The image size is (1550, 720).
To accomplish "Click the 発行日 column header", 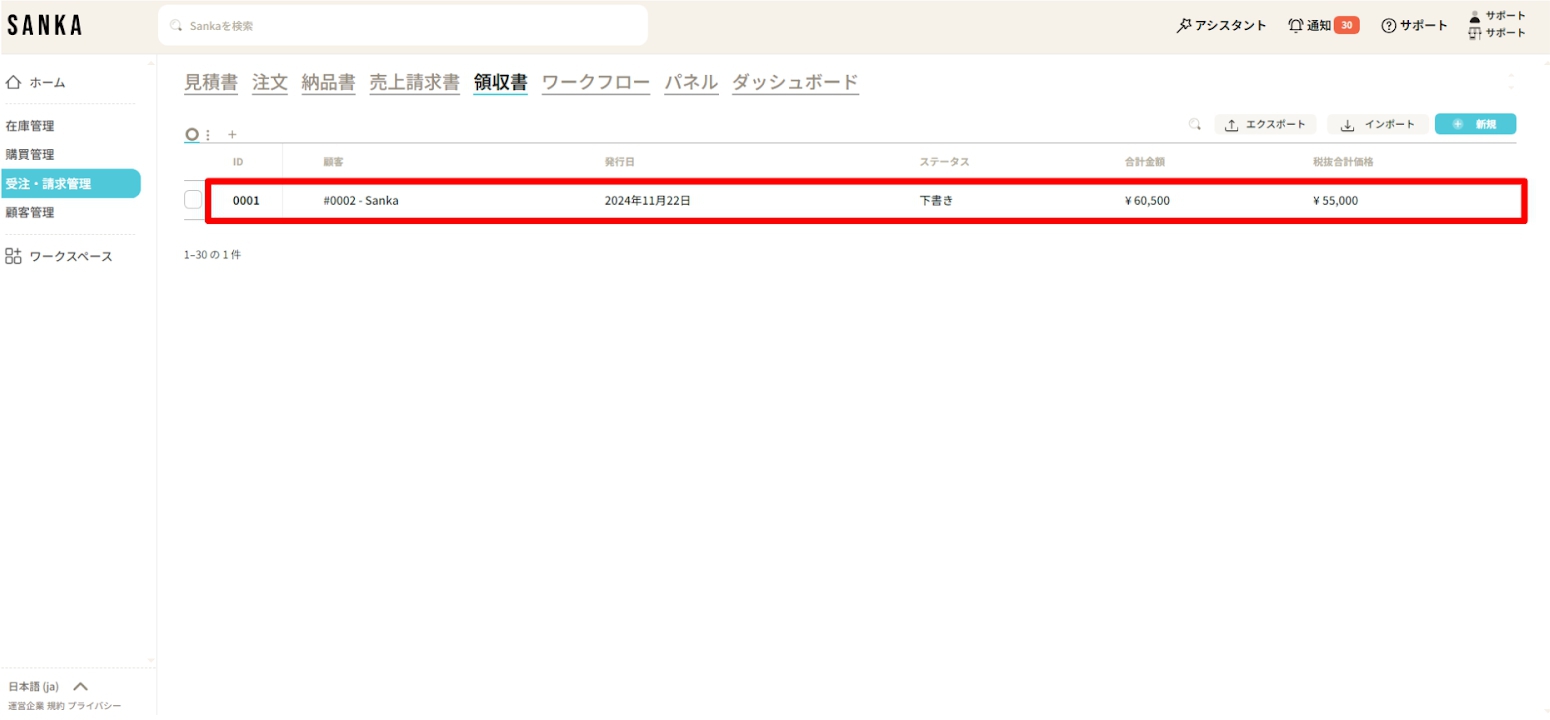I will (620, 162).
